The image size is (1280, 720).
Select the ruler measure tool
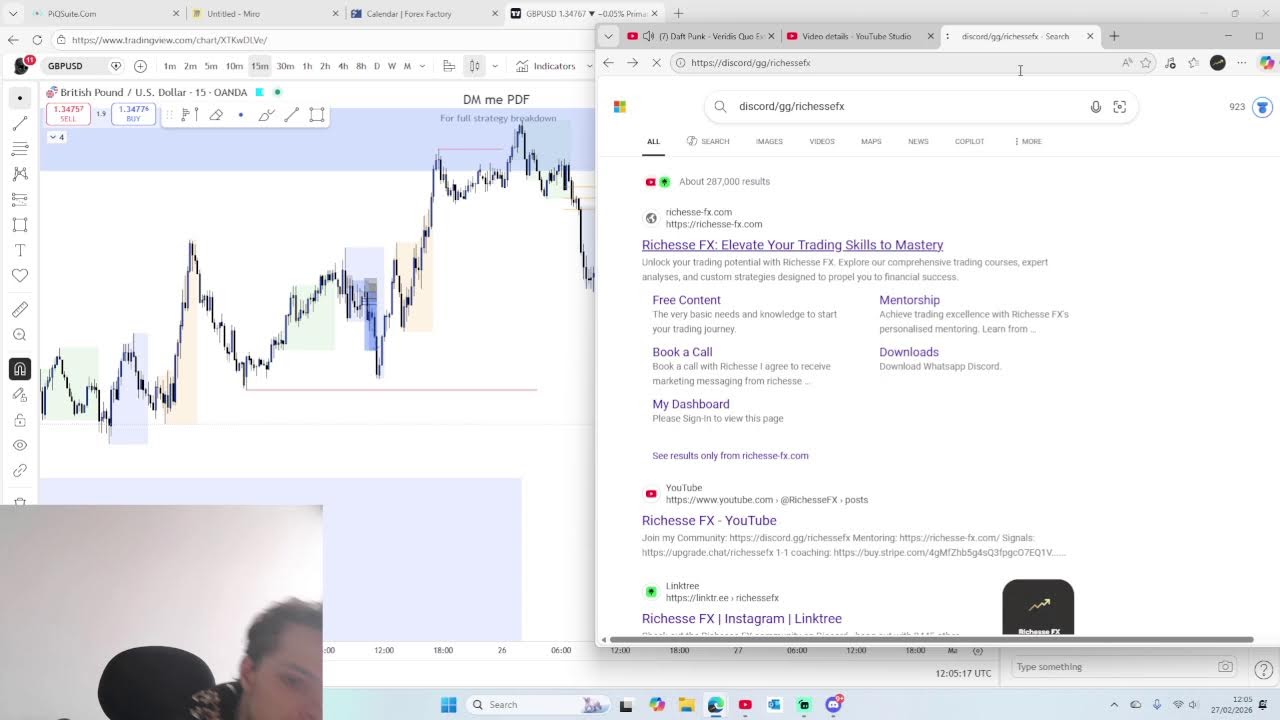click(x=19, y=310)
